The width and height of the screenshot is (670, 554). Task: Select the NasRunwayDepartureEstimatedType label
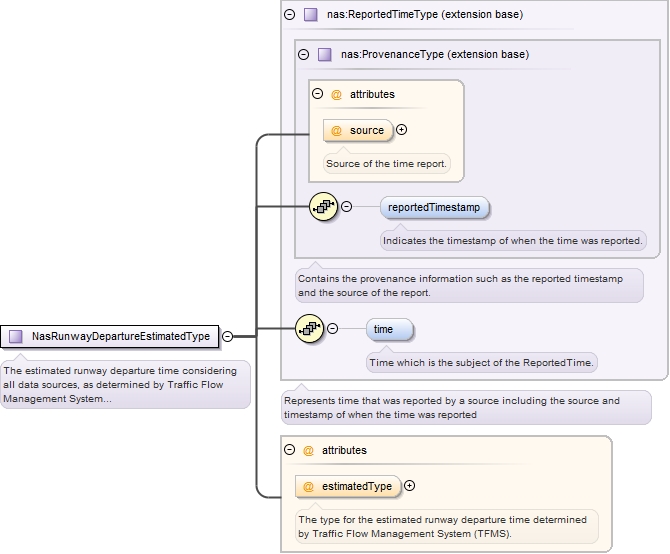120,336
